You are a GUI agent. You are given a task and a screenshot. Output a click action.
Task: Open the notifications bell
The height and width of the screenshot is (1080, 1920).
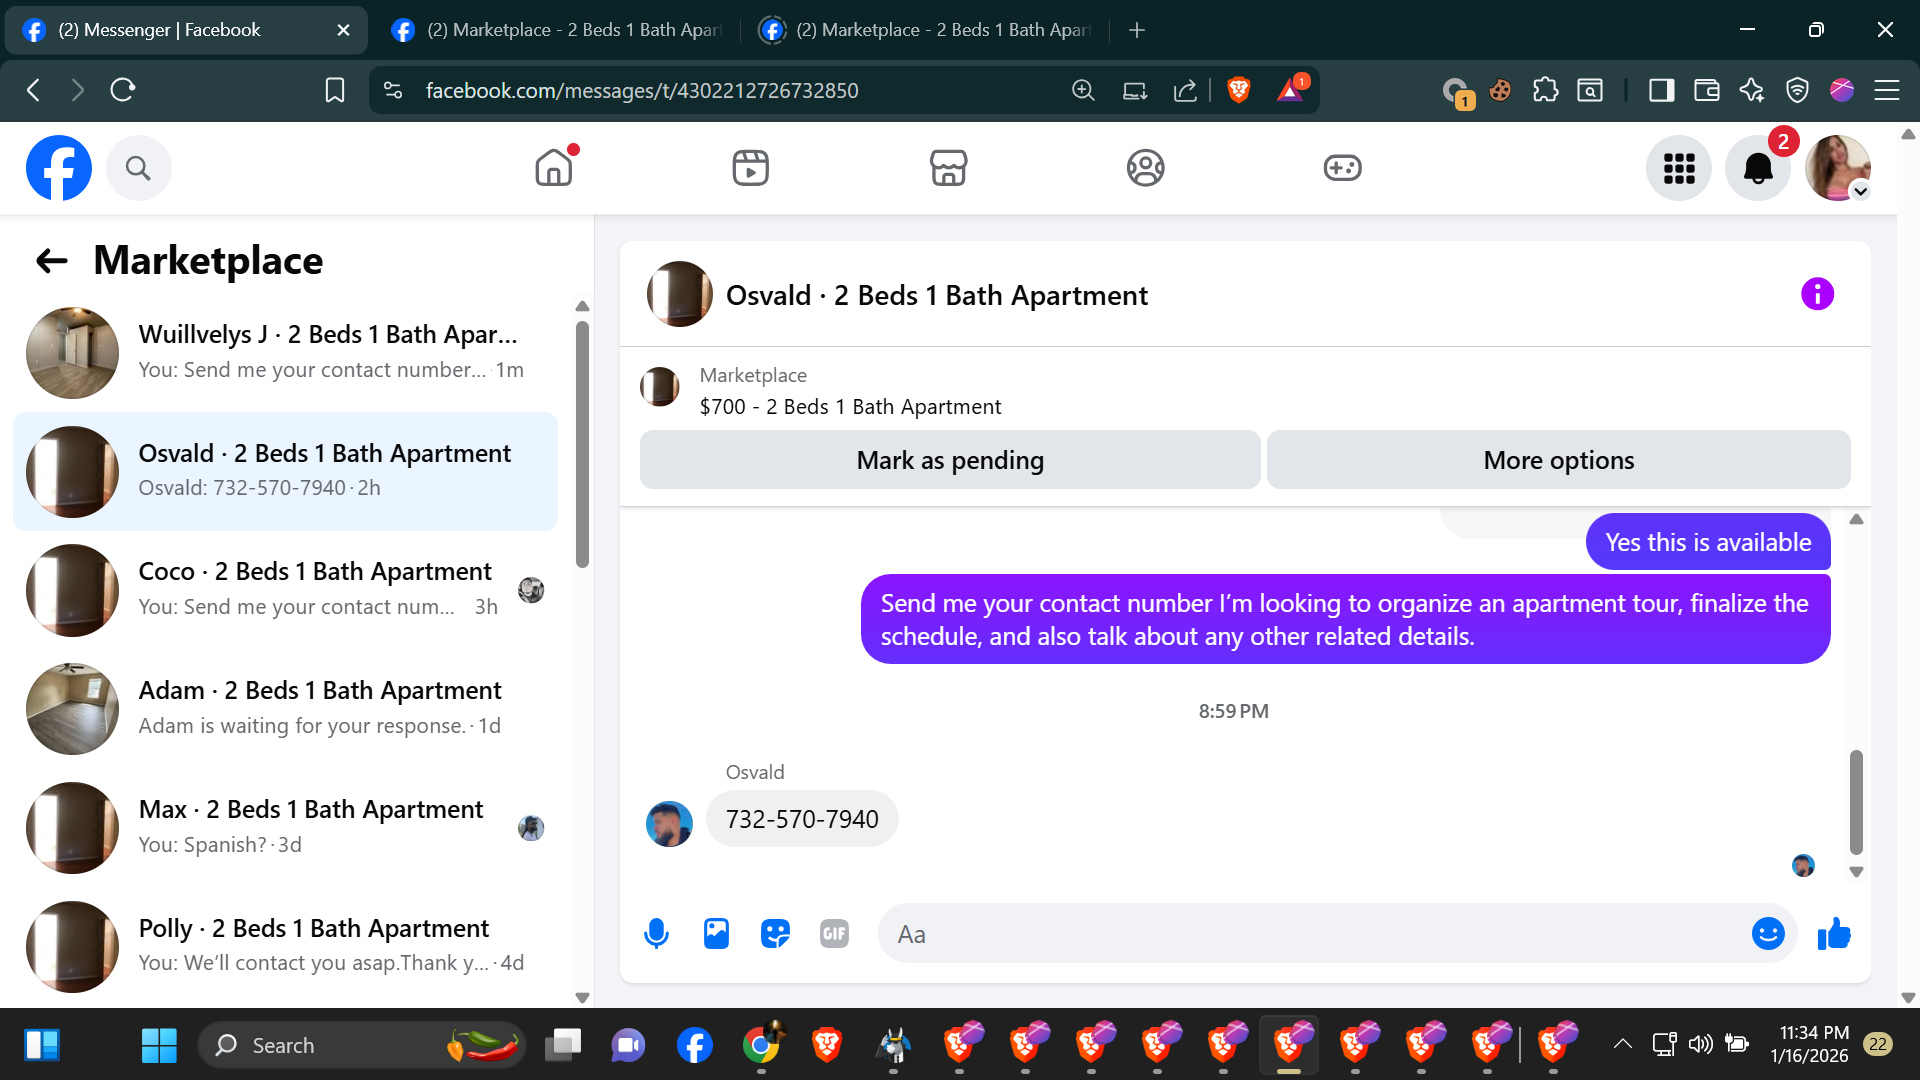1757,168
